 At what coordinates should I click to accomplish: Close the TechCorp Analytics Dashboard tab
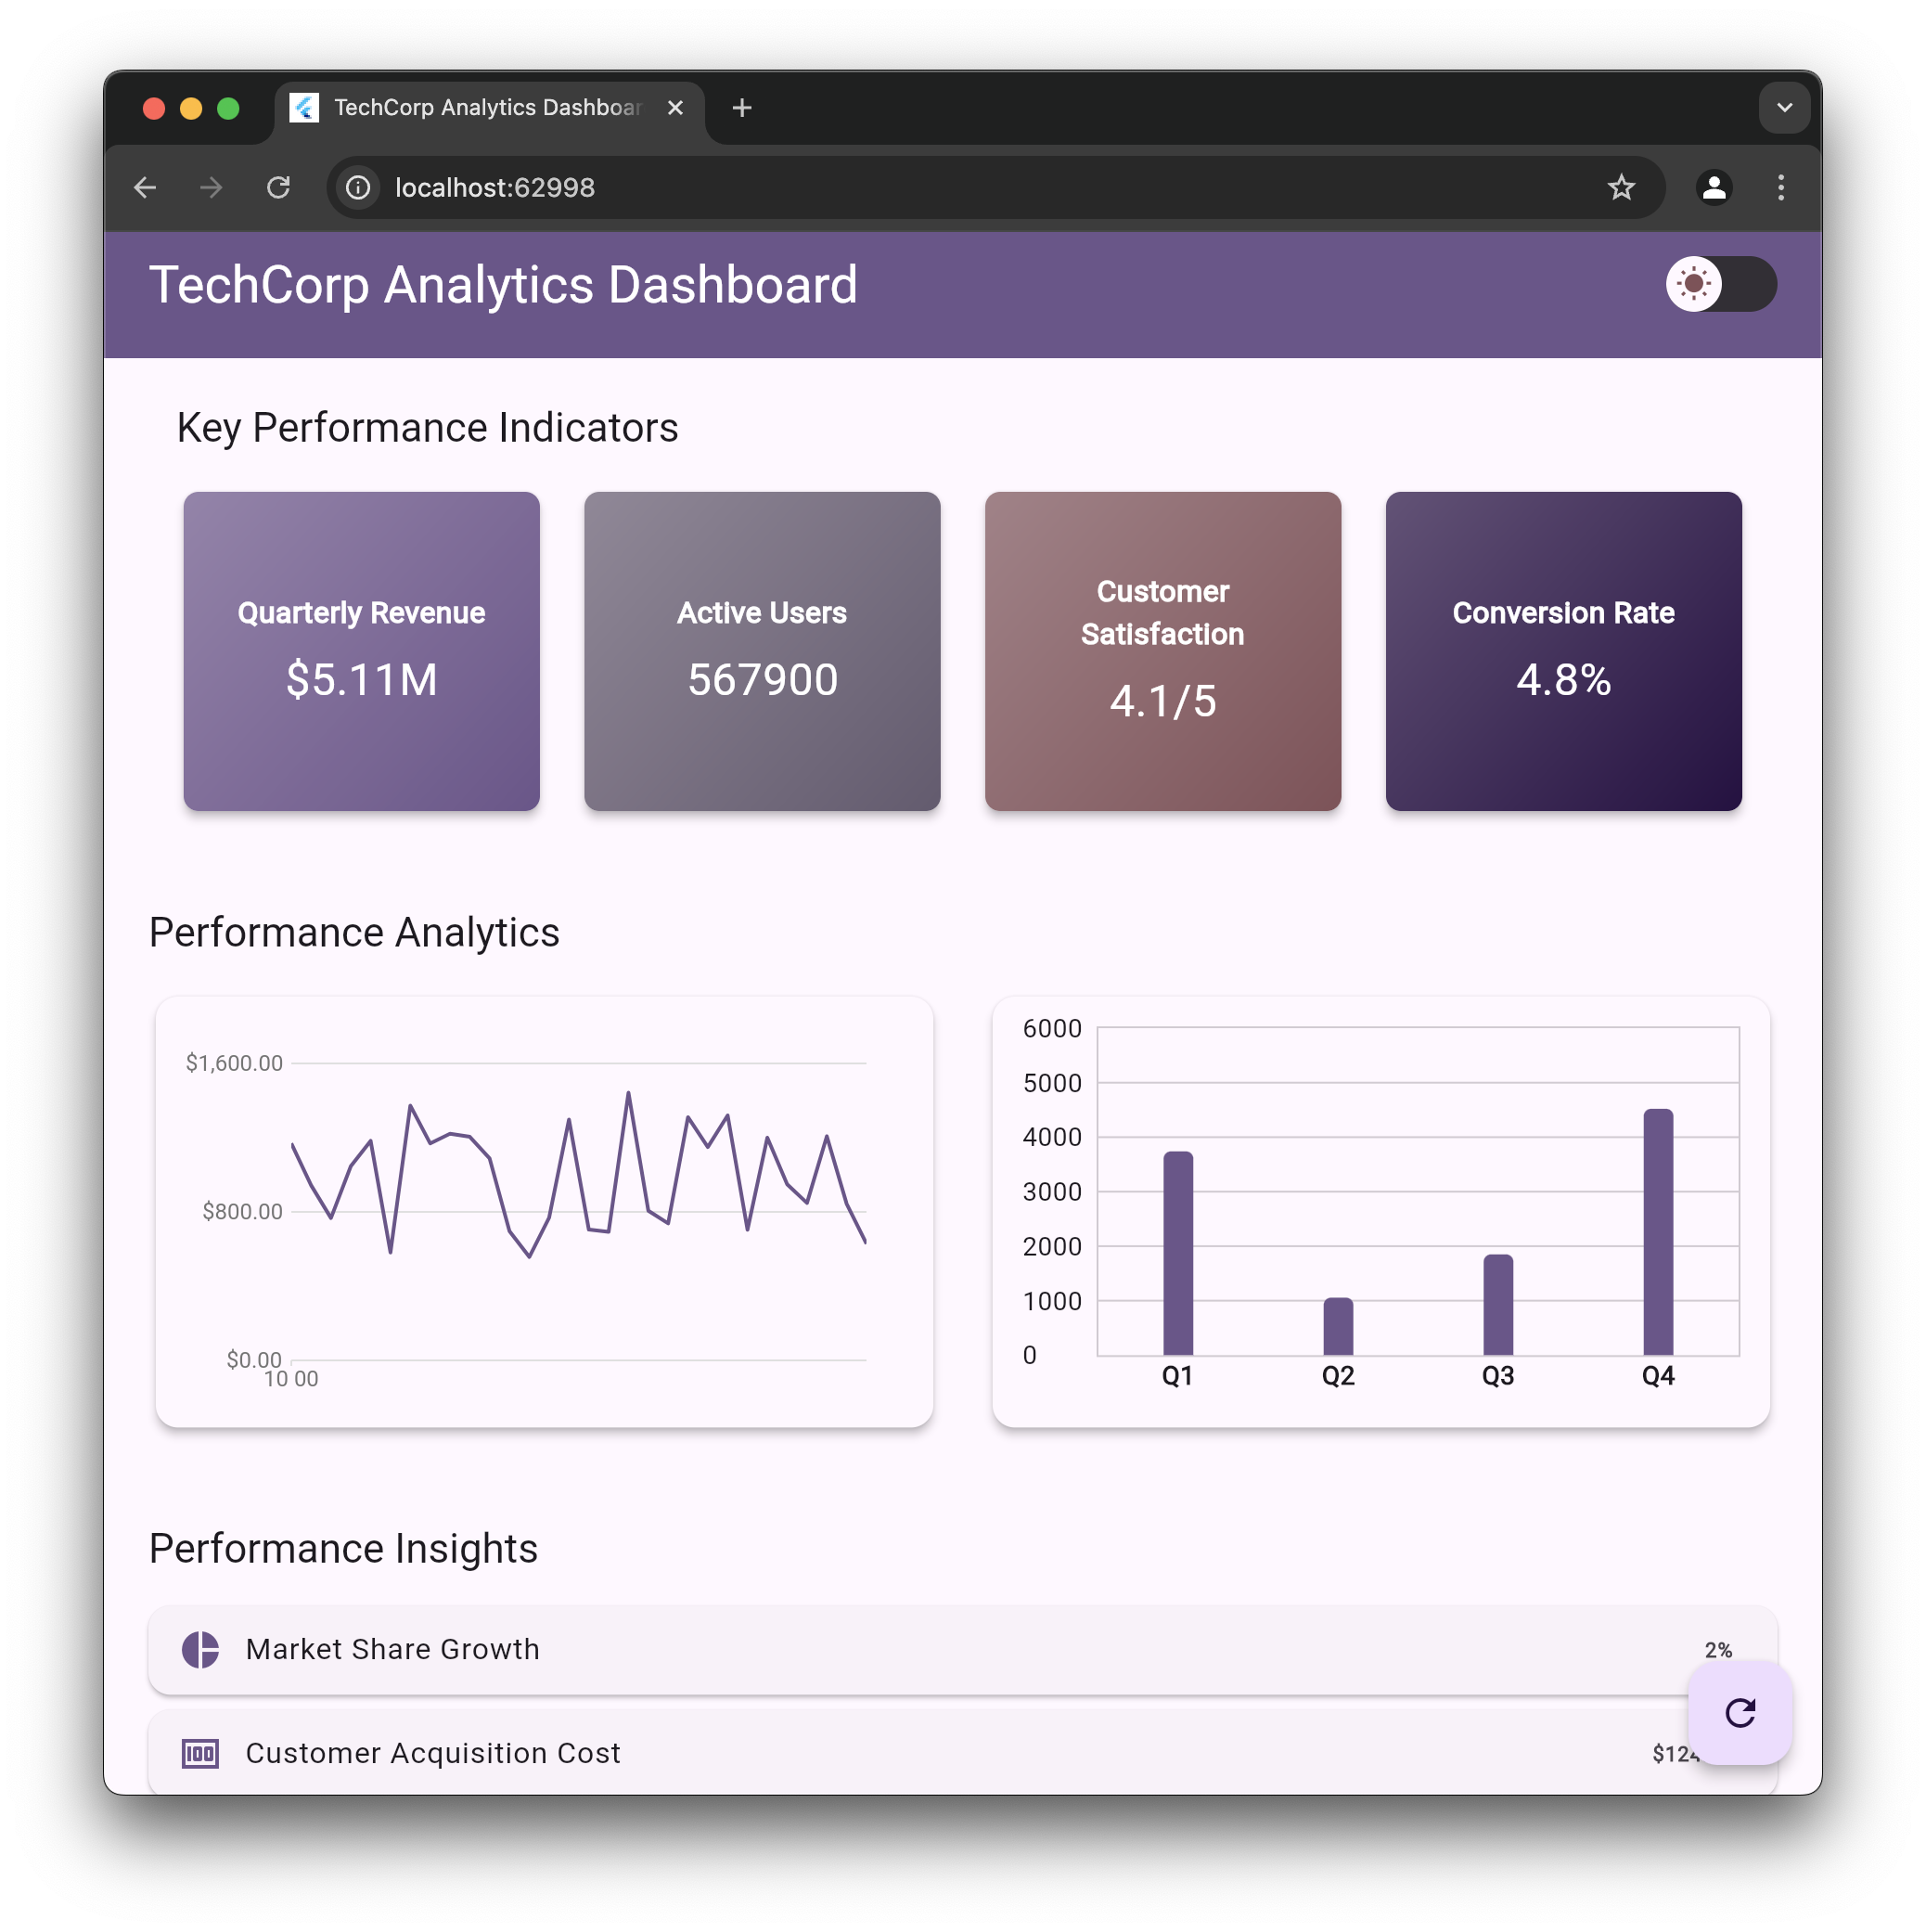675,108
